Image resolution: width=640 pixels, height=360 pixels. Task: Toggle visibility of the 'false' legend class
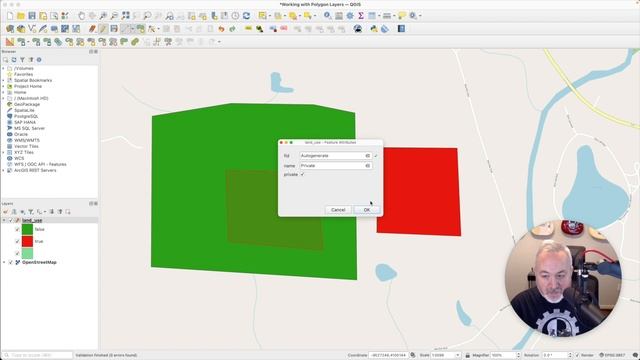coord(17,229)
